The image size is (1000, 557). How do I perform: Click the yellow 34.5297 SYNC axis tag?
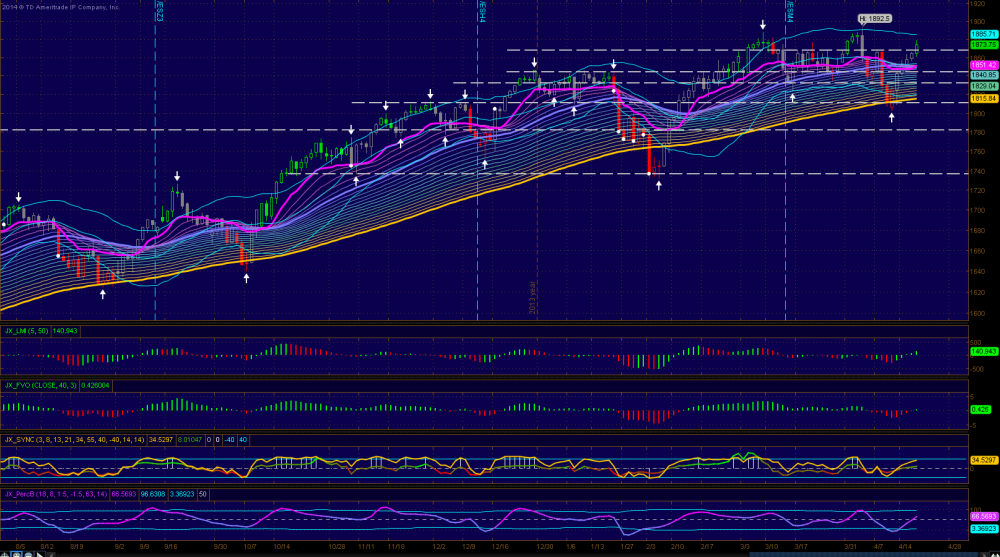(984, 460)
